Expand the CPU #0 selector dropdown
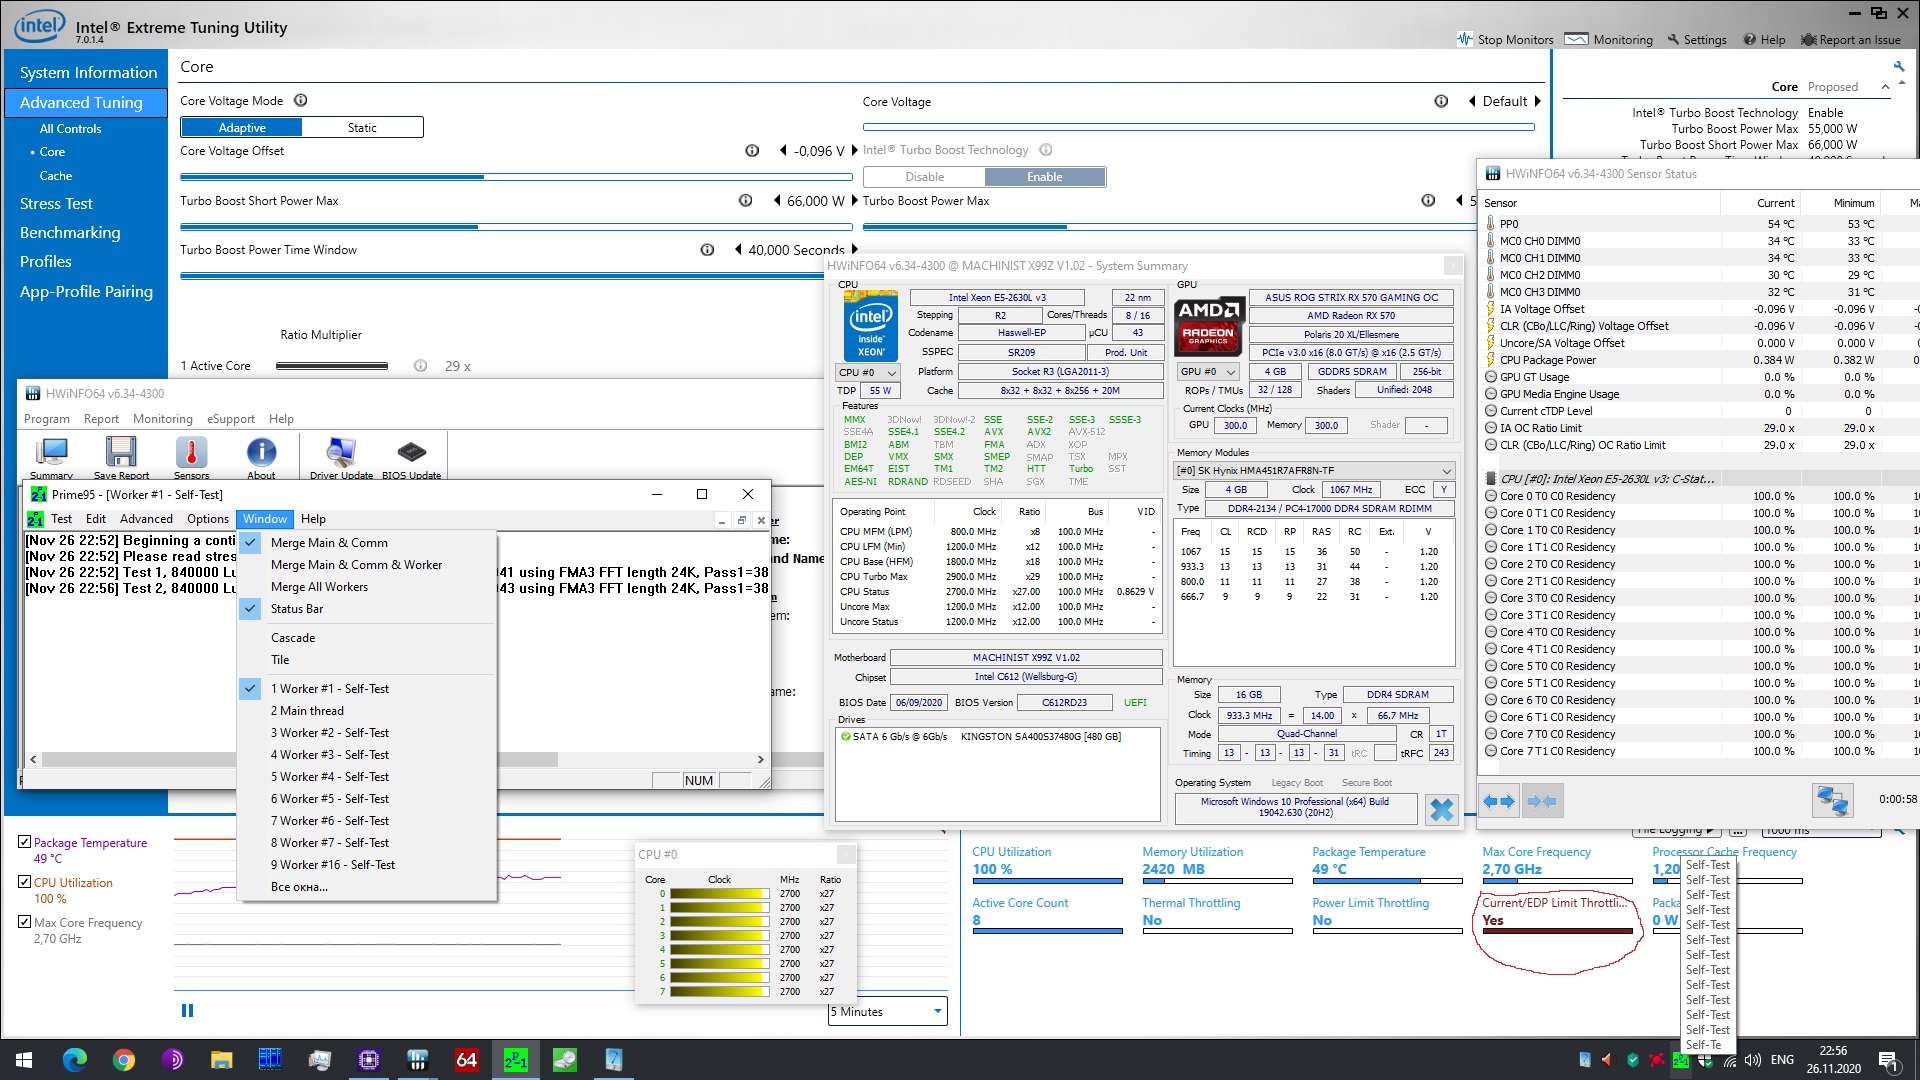Screen dimensions: 1920x1080 tap(867, 372)
